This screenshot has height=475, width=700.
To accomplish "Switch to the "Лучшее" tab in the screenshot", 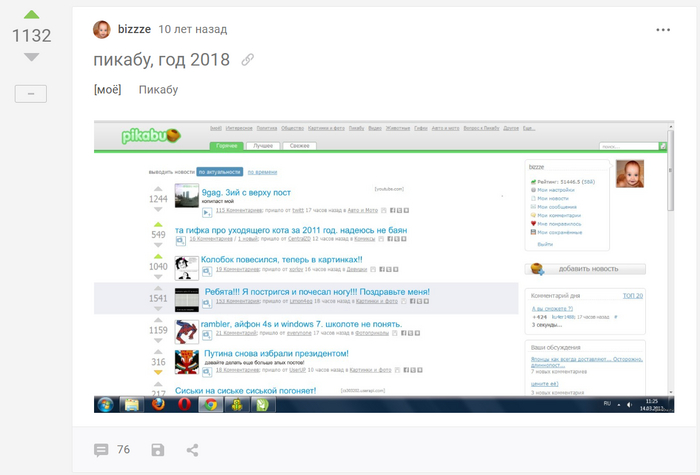I will 263,146.
